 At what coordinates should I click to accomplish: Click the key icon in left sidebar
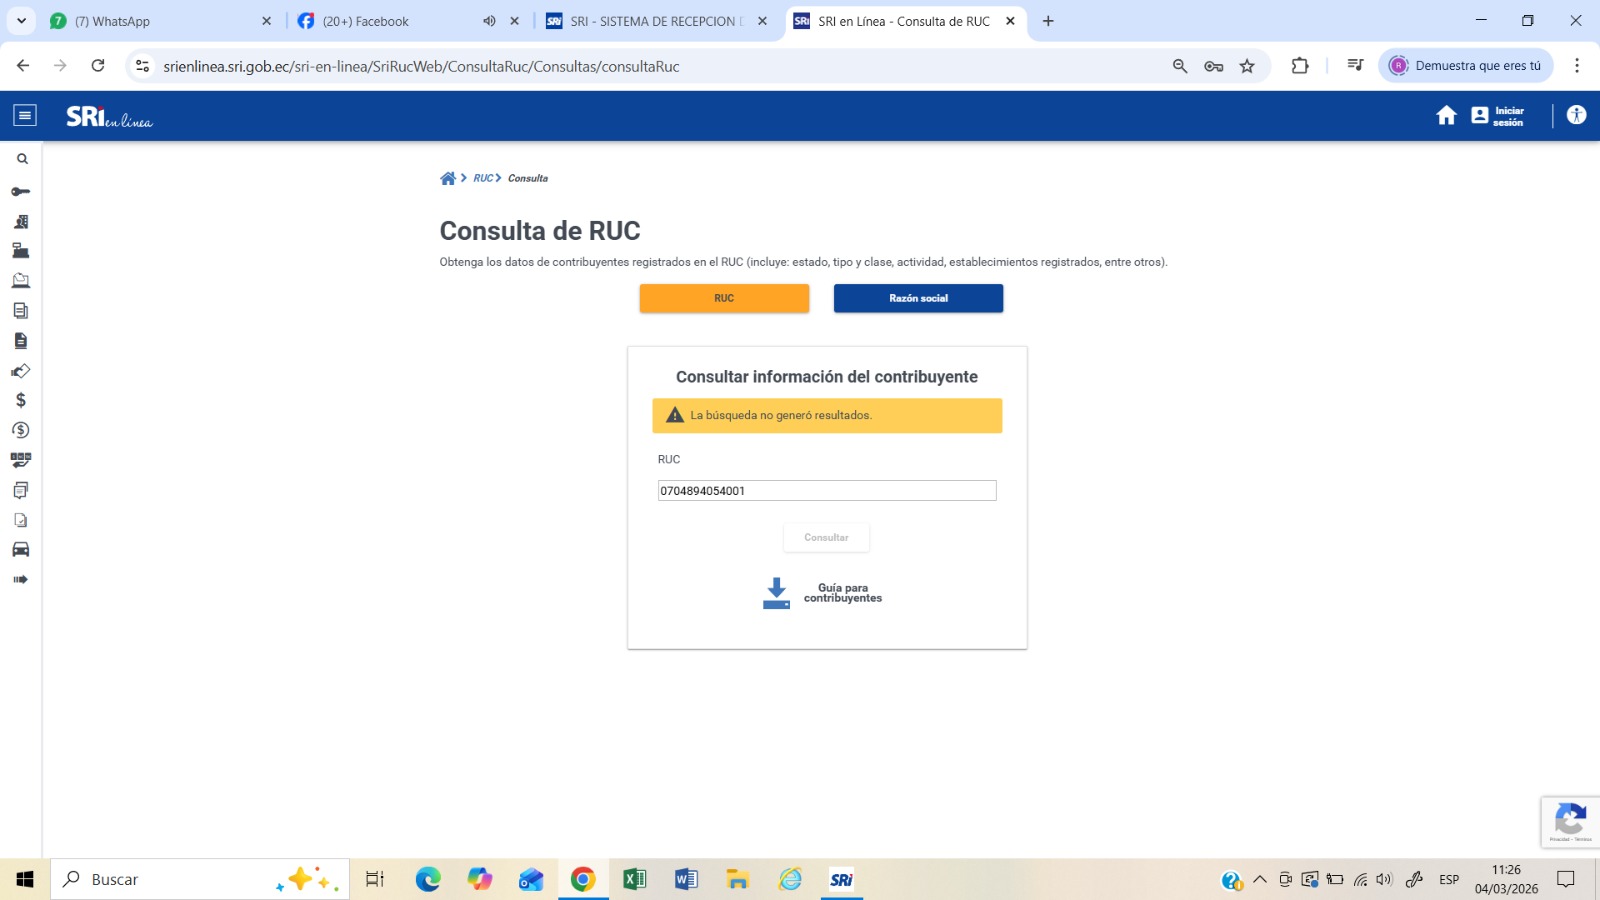click(x=20, y=191)
